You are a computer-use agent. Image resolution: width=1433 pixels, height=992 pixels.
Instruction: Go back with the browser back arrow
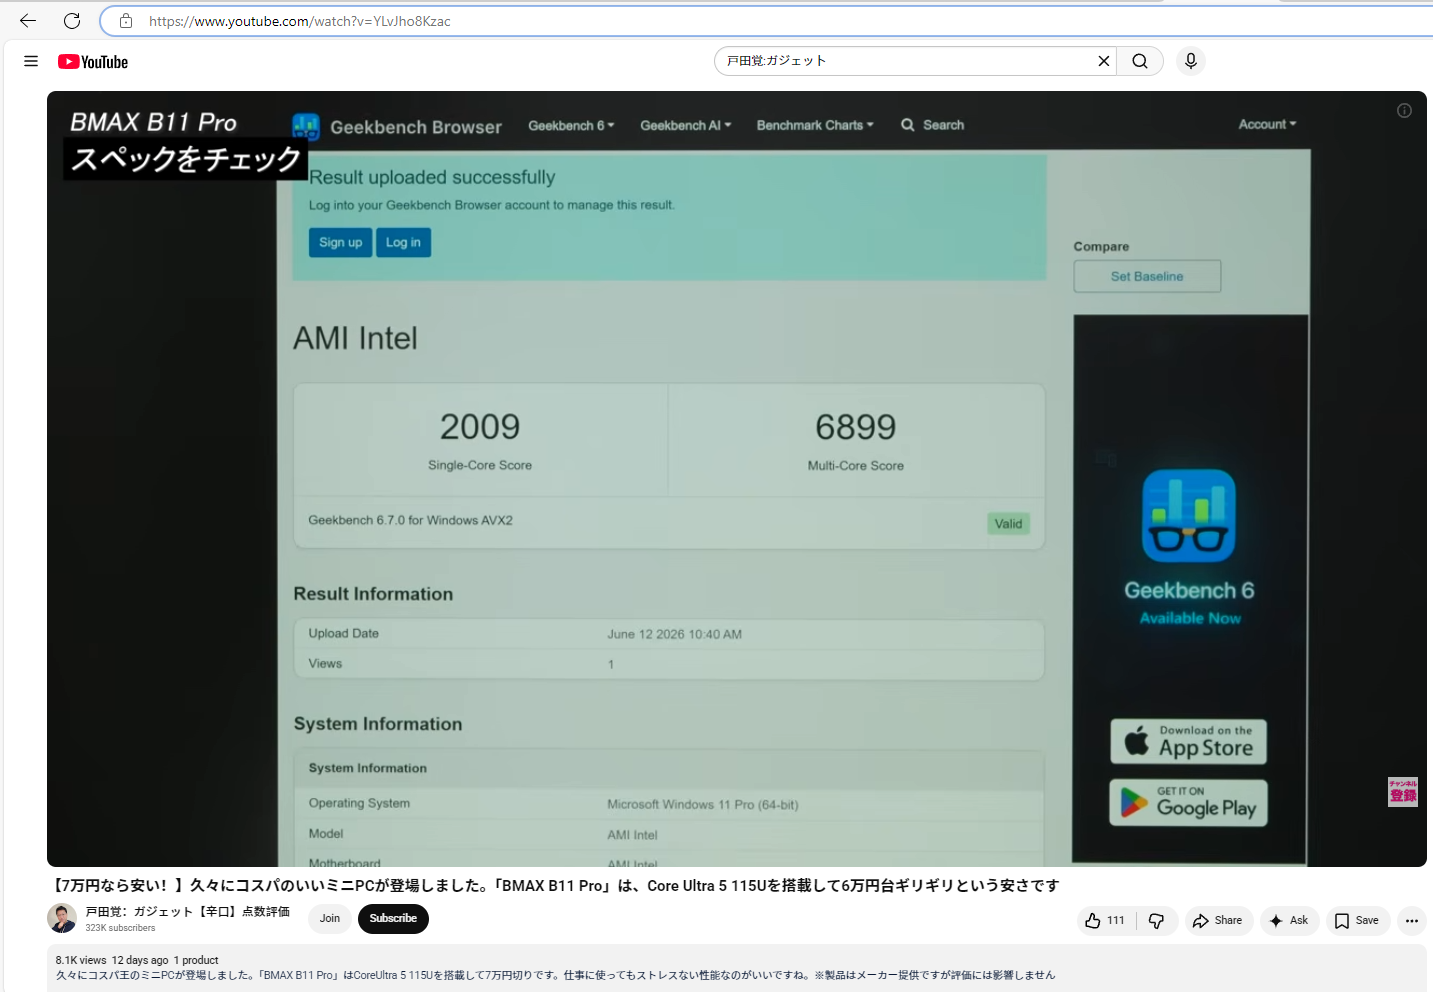(28, 21)
